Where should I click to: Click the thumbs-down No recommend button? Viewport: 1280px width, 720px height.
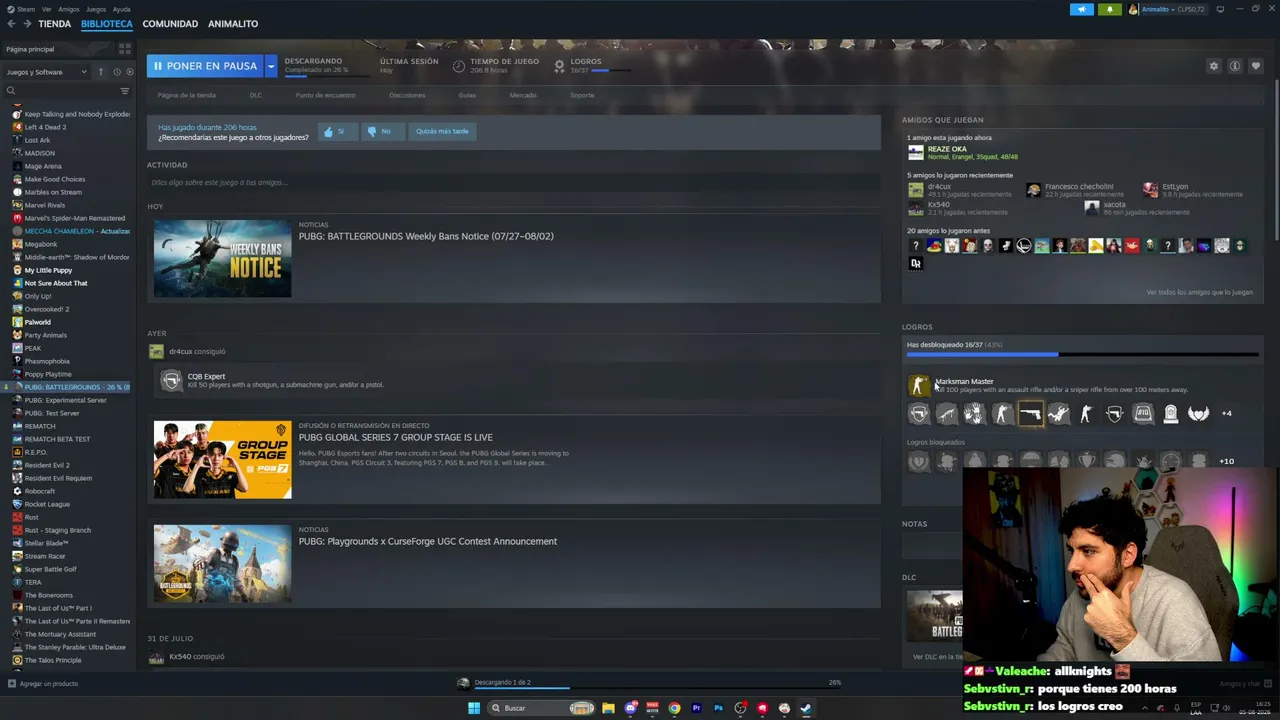click(382, 131)
